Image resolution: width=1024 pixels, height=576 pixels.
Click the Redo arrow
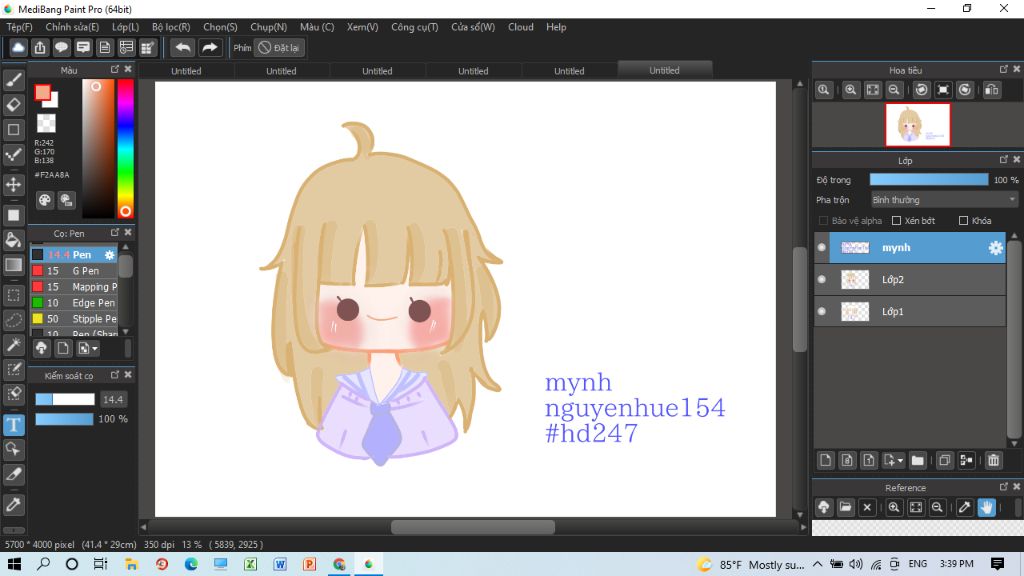pyautogui.click(x=210, y=48)
